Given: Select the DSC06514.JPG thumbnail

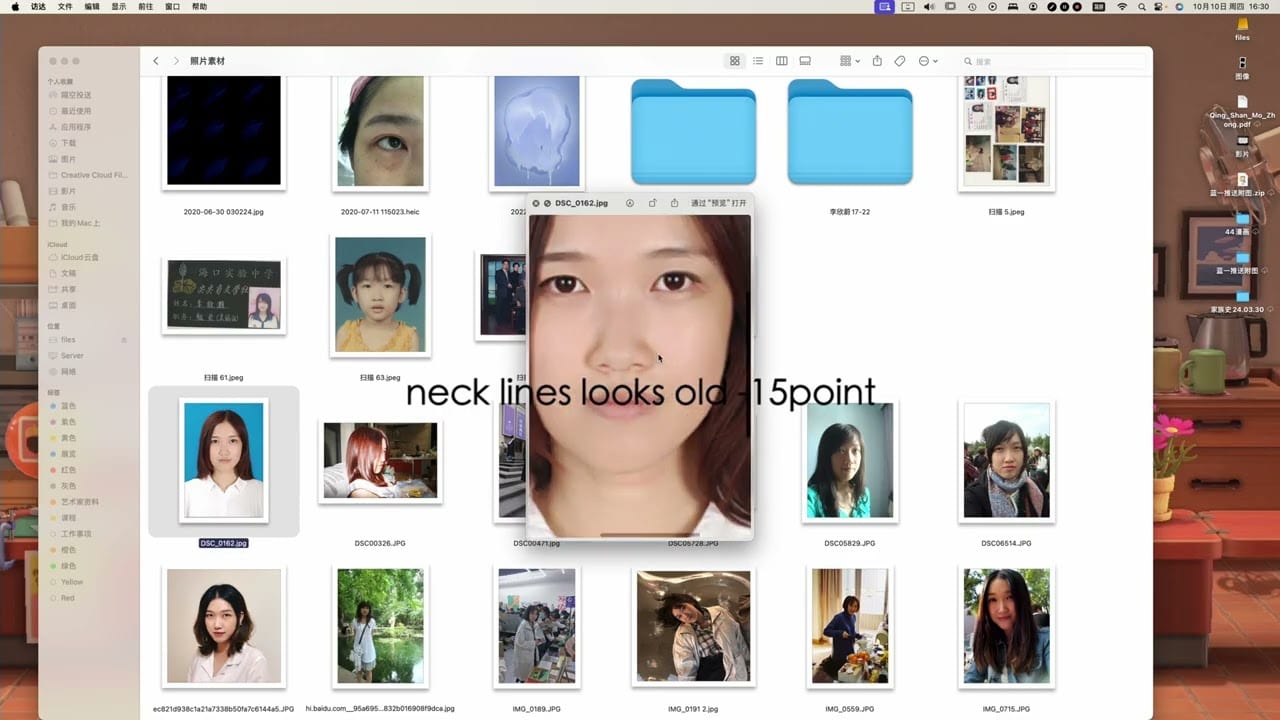Looking at the screenshot, I should (1006, 461).
